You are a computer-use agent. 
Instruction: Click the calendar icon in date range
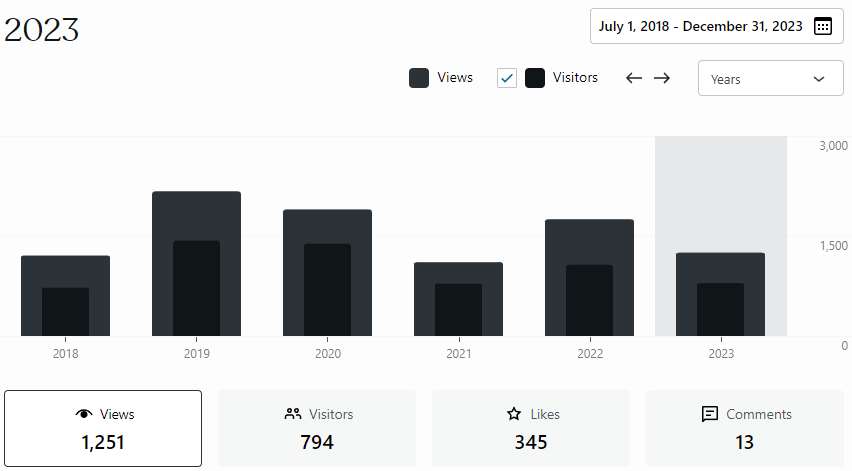pos(823,27)
